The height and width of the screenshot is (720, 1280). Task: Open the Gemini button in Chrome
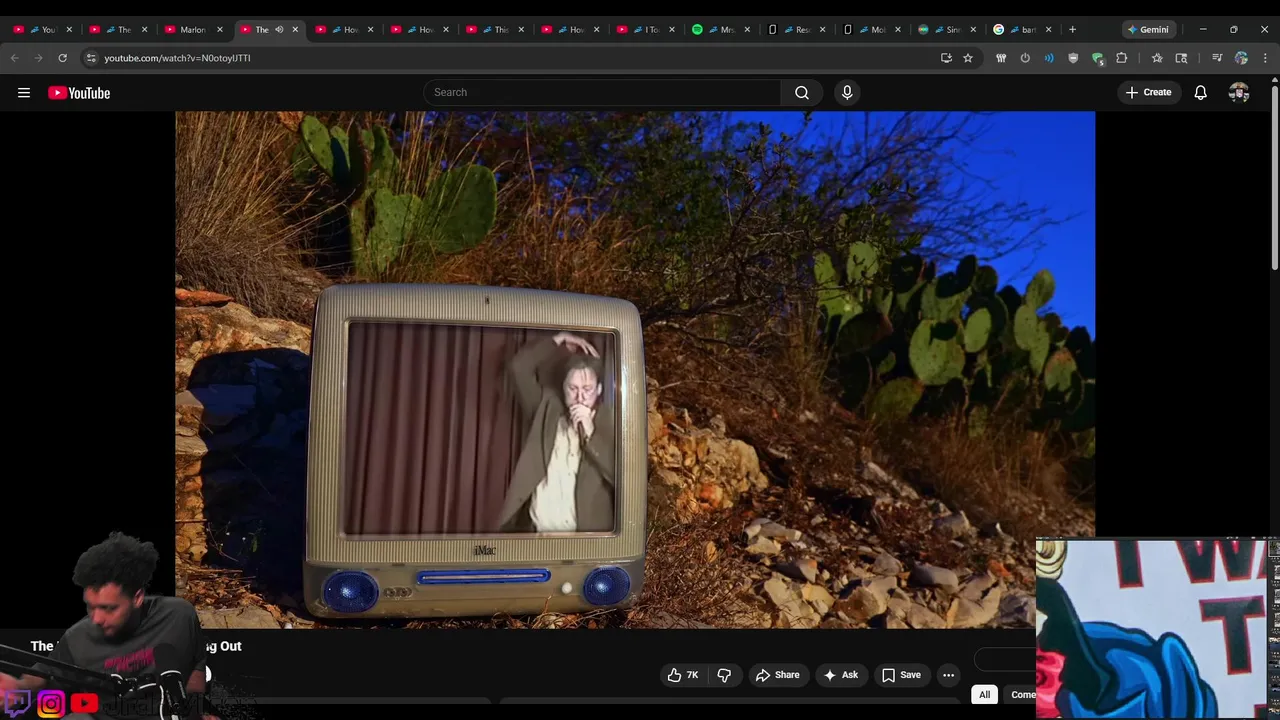point(1148,30)
